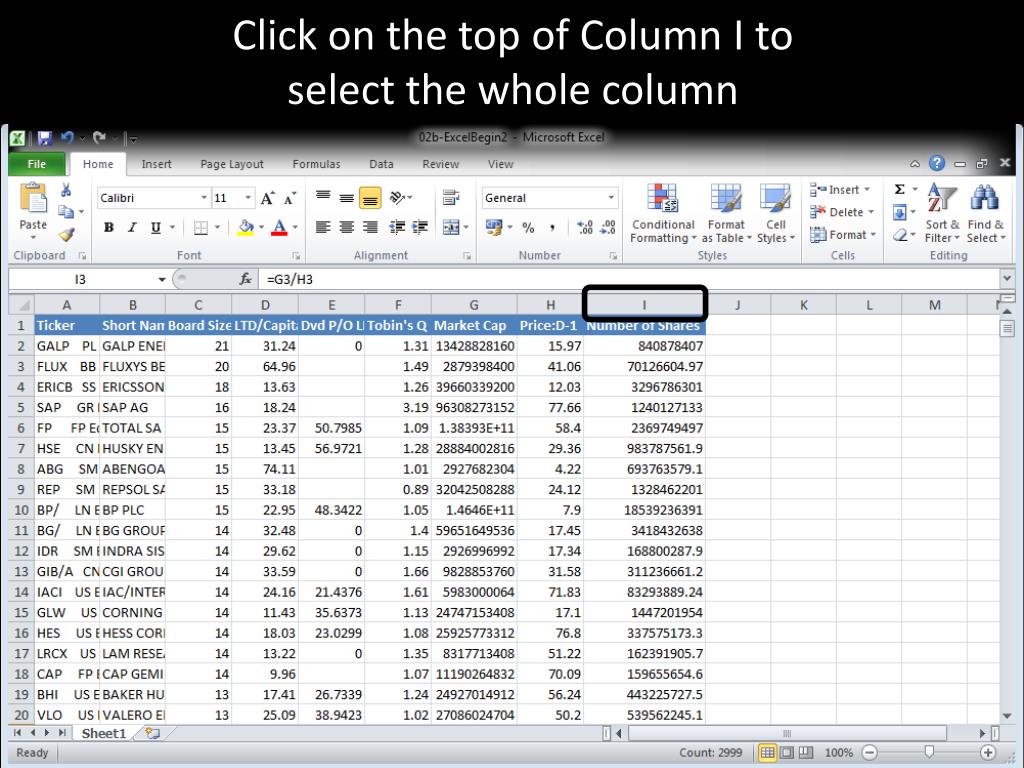This screenshot has height=768, width=1024.
Task: Click the Select All corner button
Action: [x=22, y=305]
